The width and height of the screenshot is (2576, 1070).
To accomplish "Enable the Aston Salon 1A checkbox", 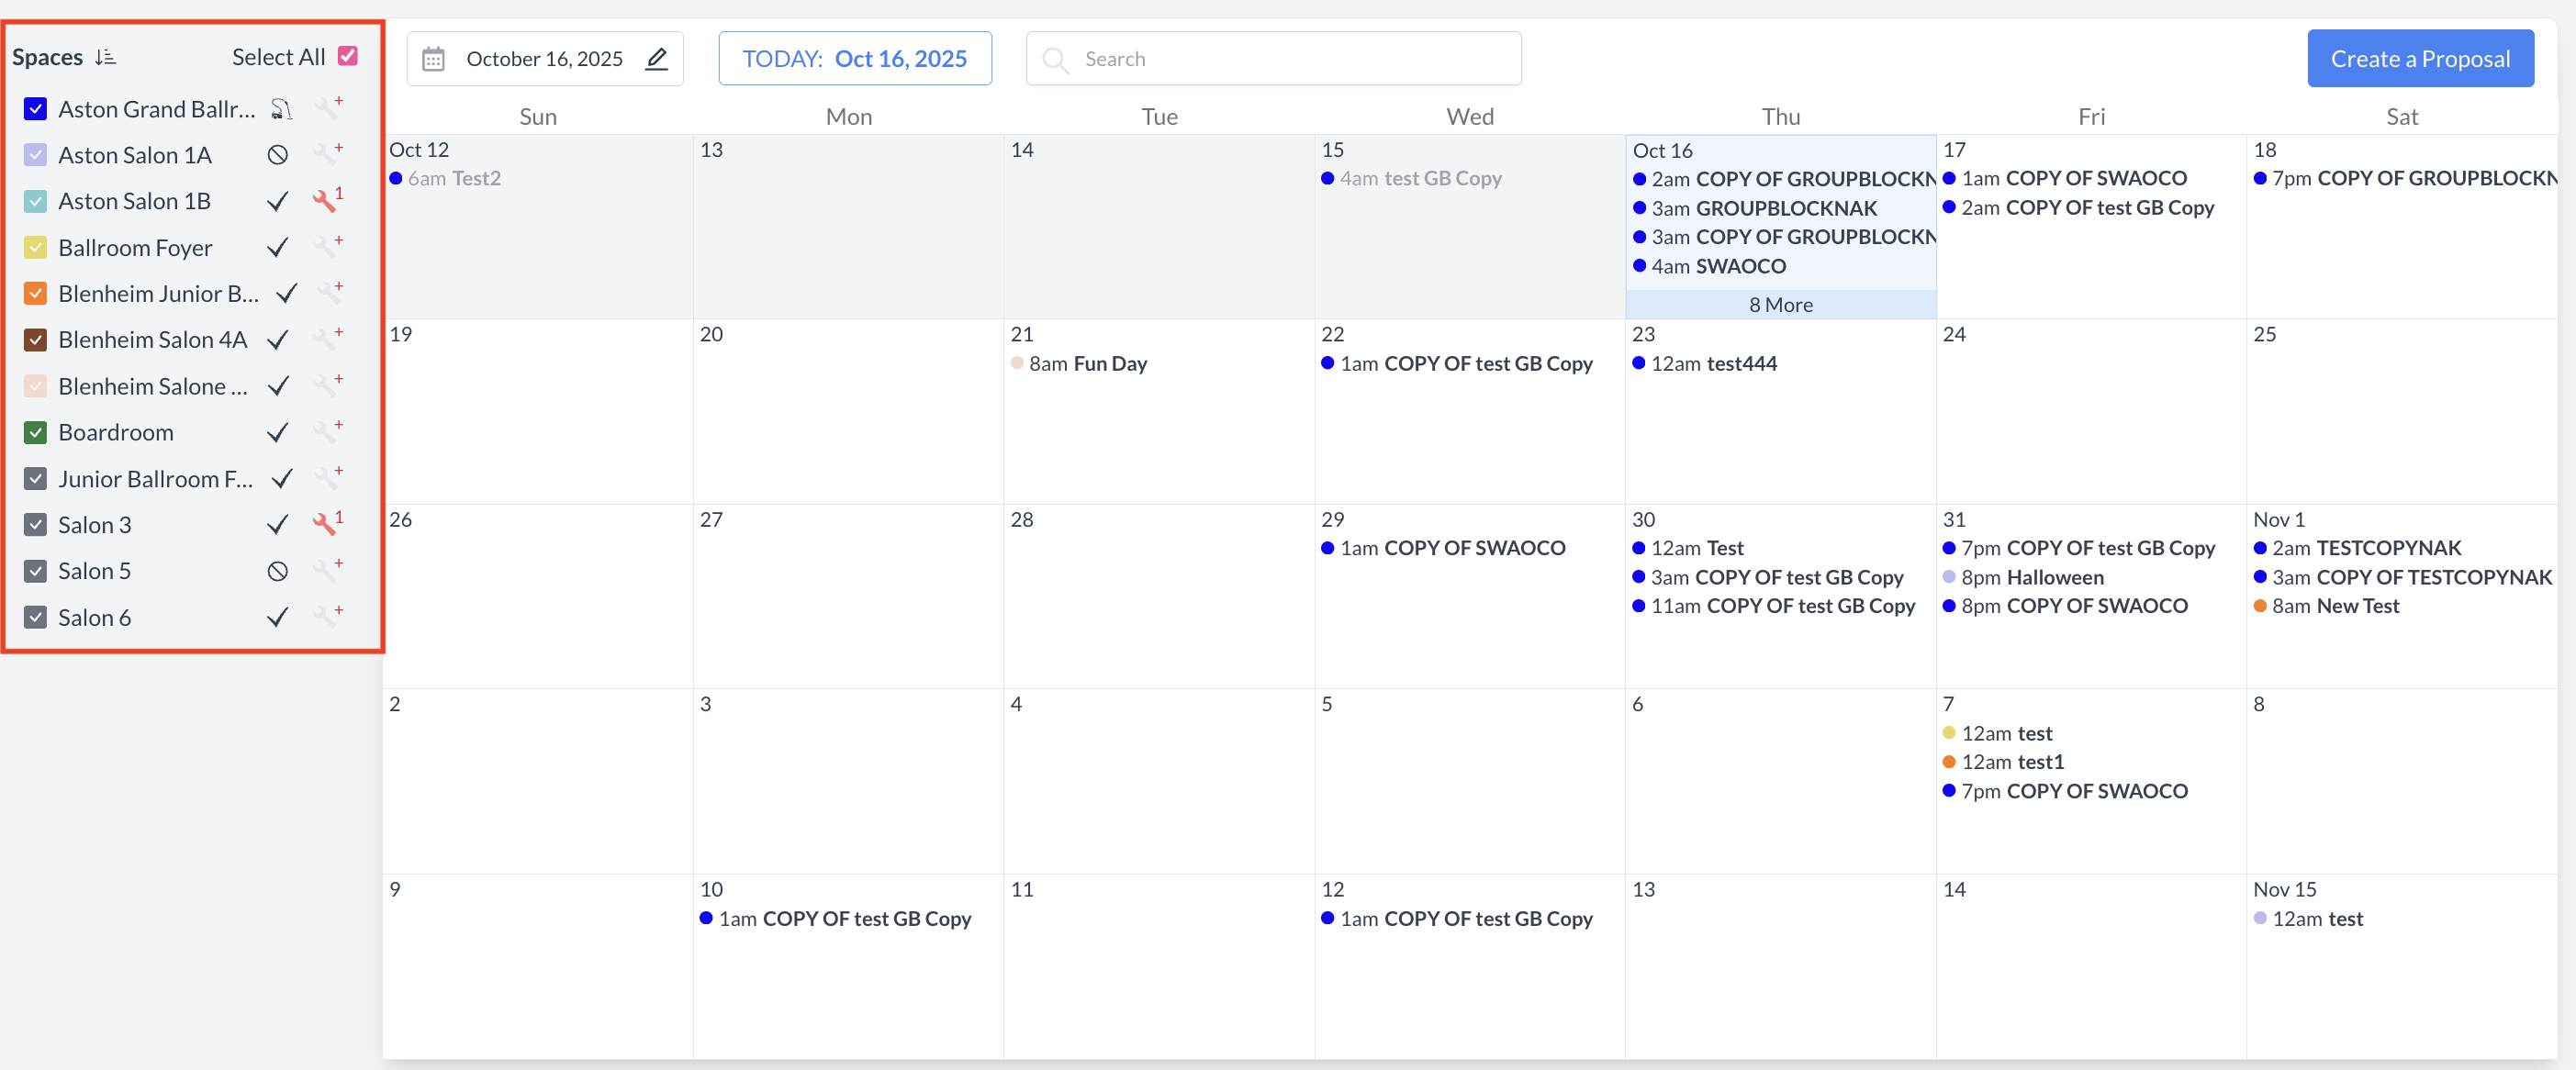I will (x=36, y=155).
